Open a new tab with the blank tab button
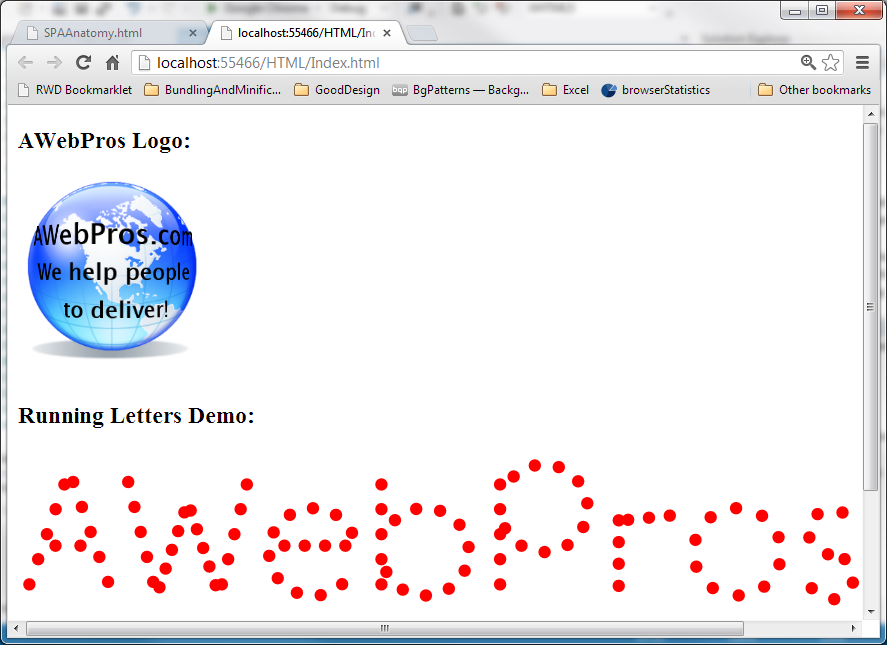 point(421,33)
